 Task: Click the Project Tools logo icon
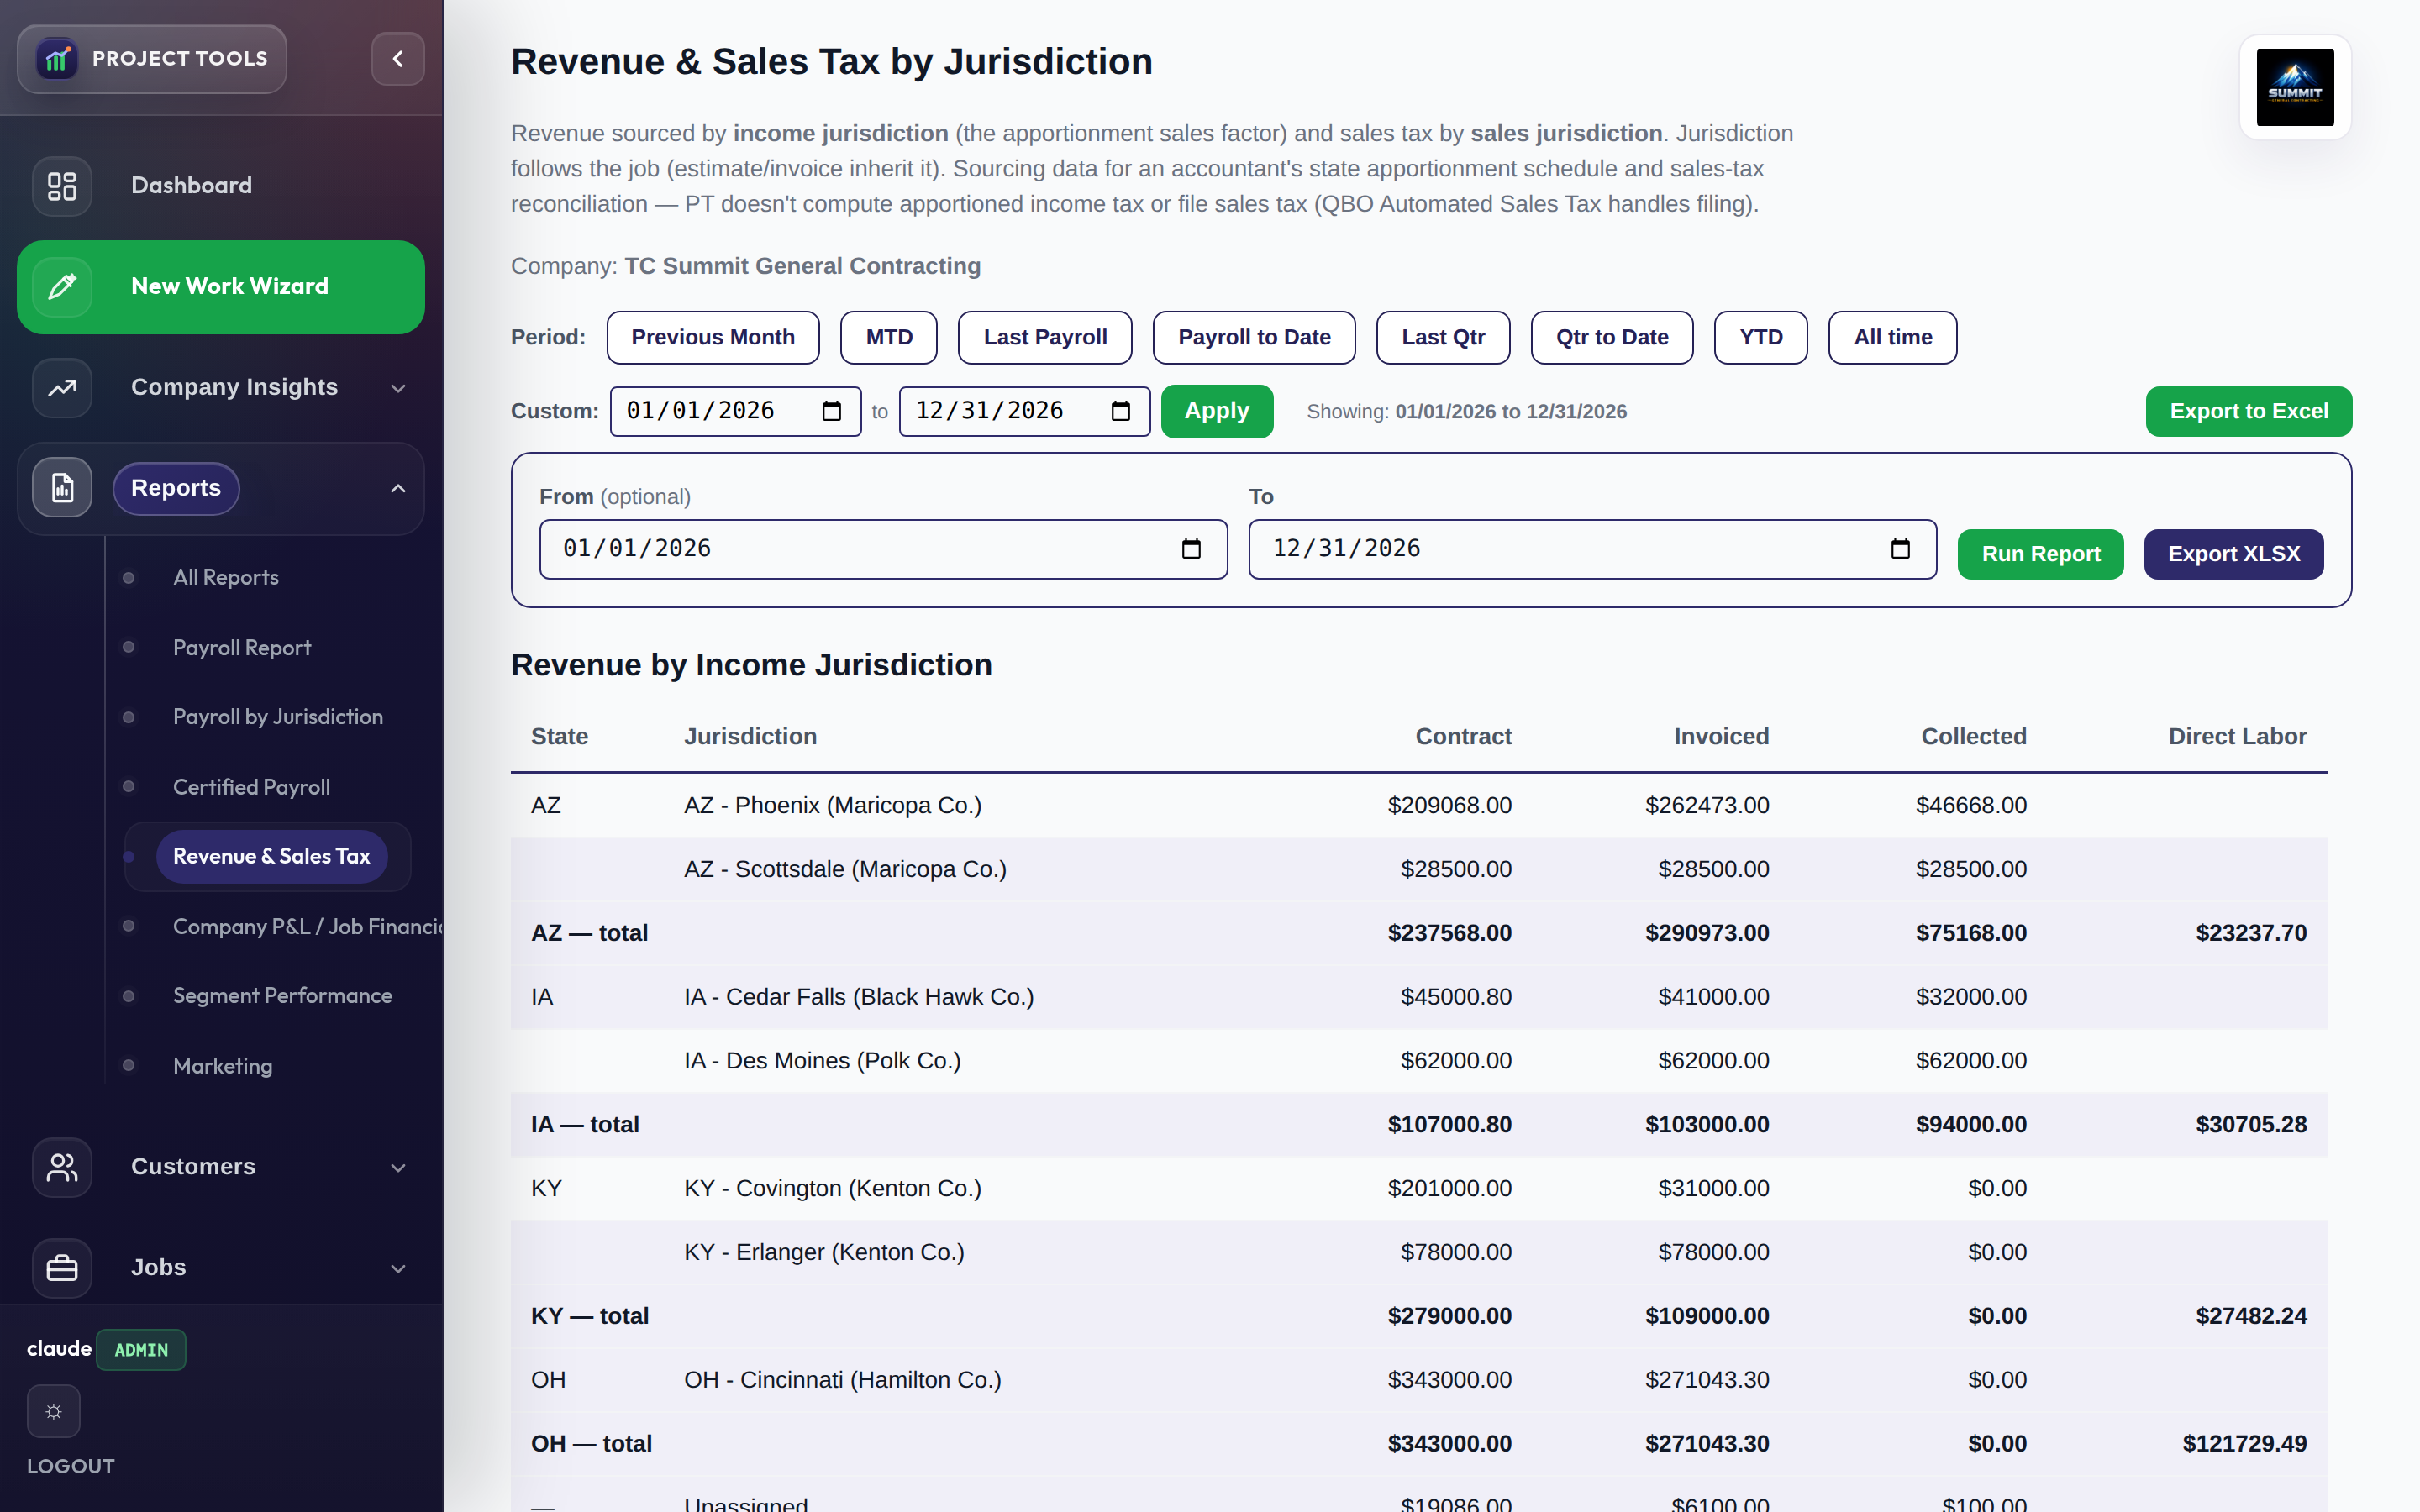(57, 59)
